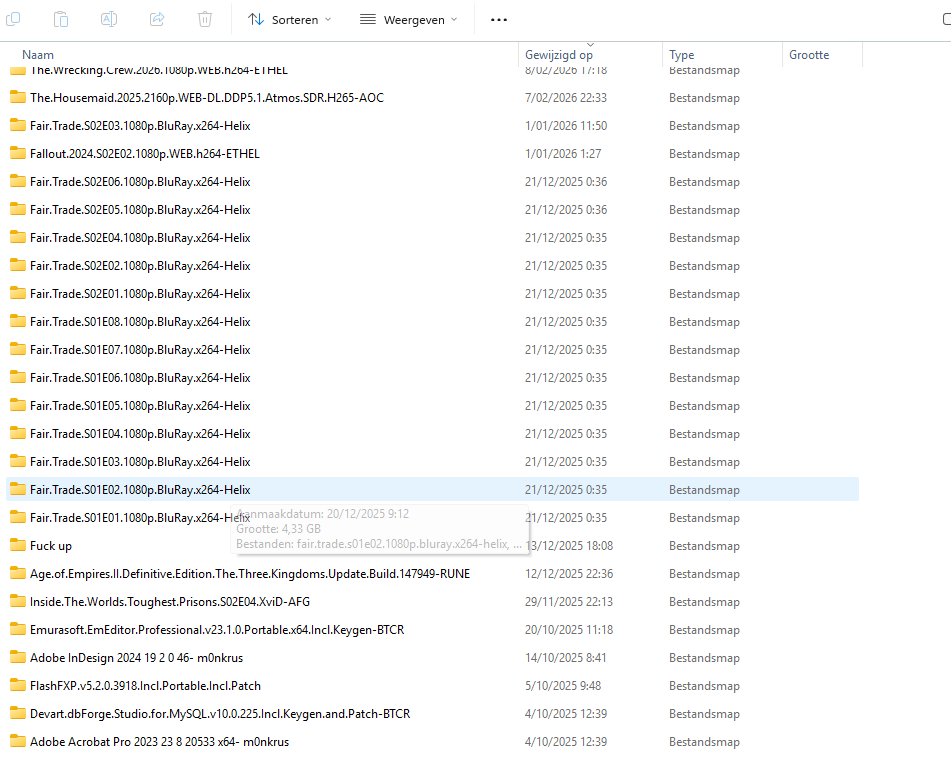Click the Share icon in the toolbar
Image resolution: width=951 pixels, height=758 pixels.
(157, 19)
